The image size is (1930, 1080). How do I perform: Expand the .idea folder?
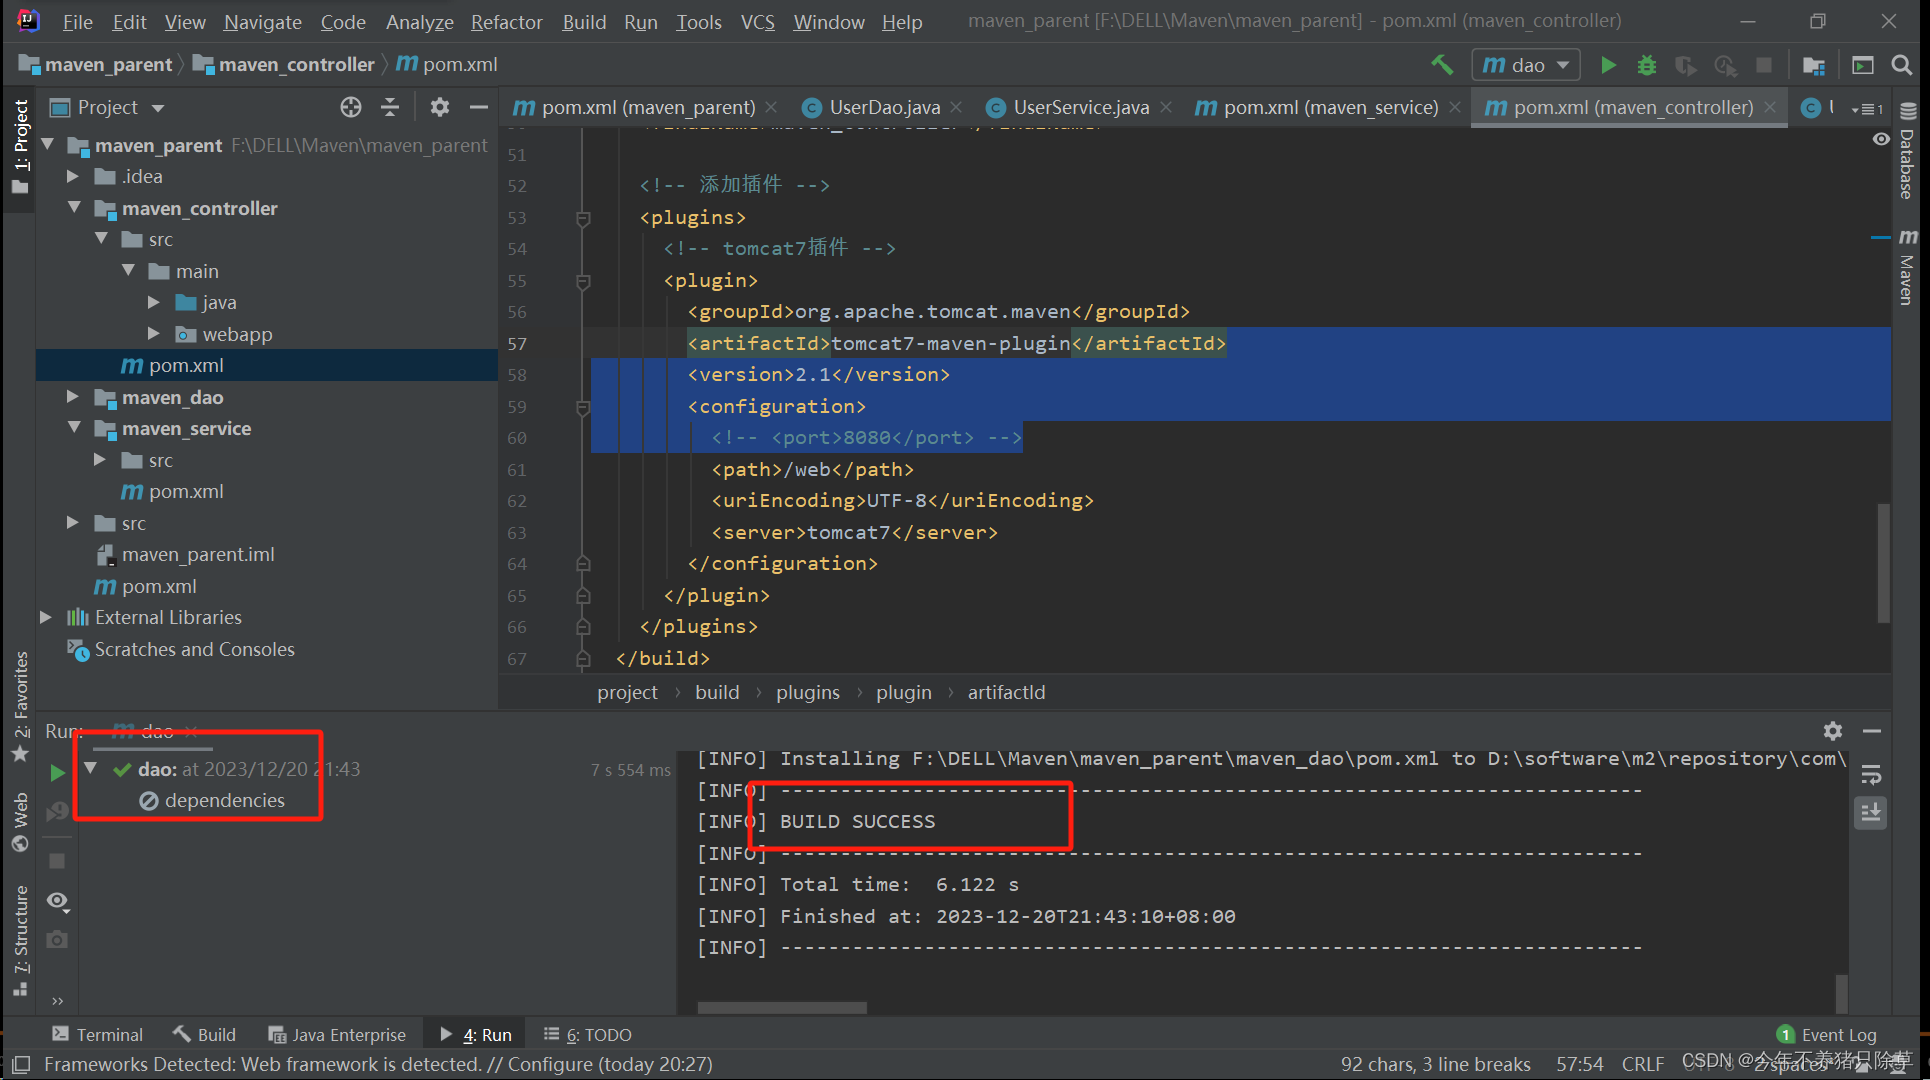coord(73,176)
